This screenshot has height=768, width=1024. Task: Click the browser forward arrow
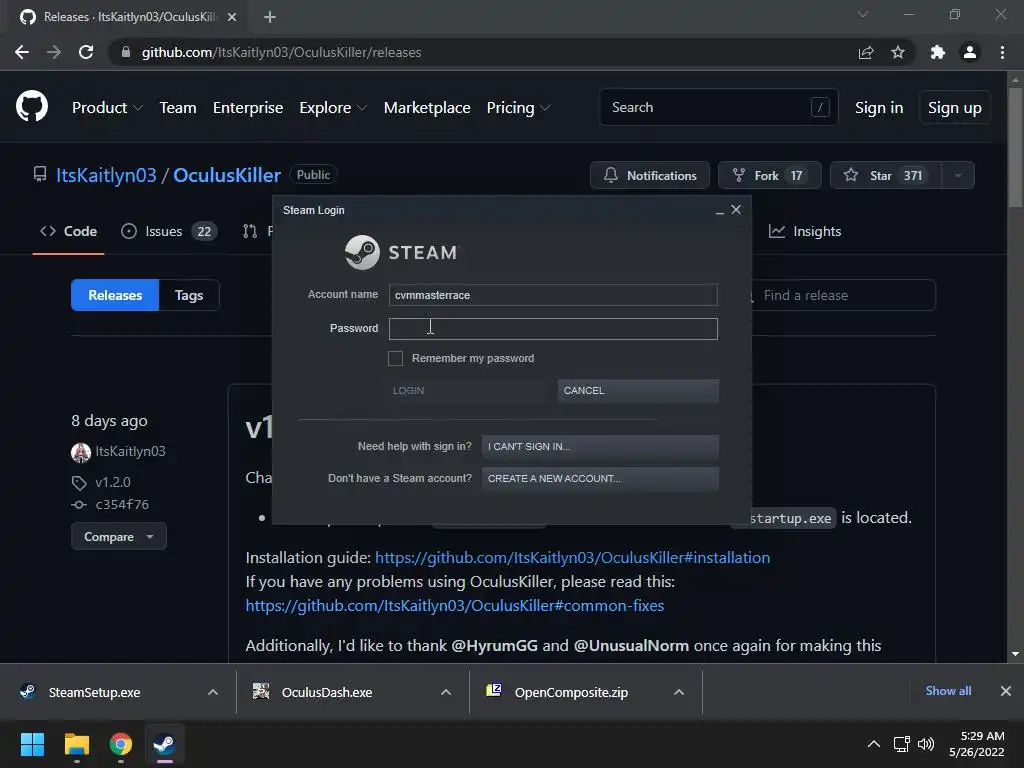pos(54,52)
